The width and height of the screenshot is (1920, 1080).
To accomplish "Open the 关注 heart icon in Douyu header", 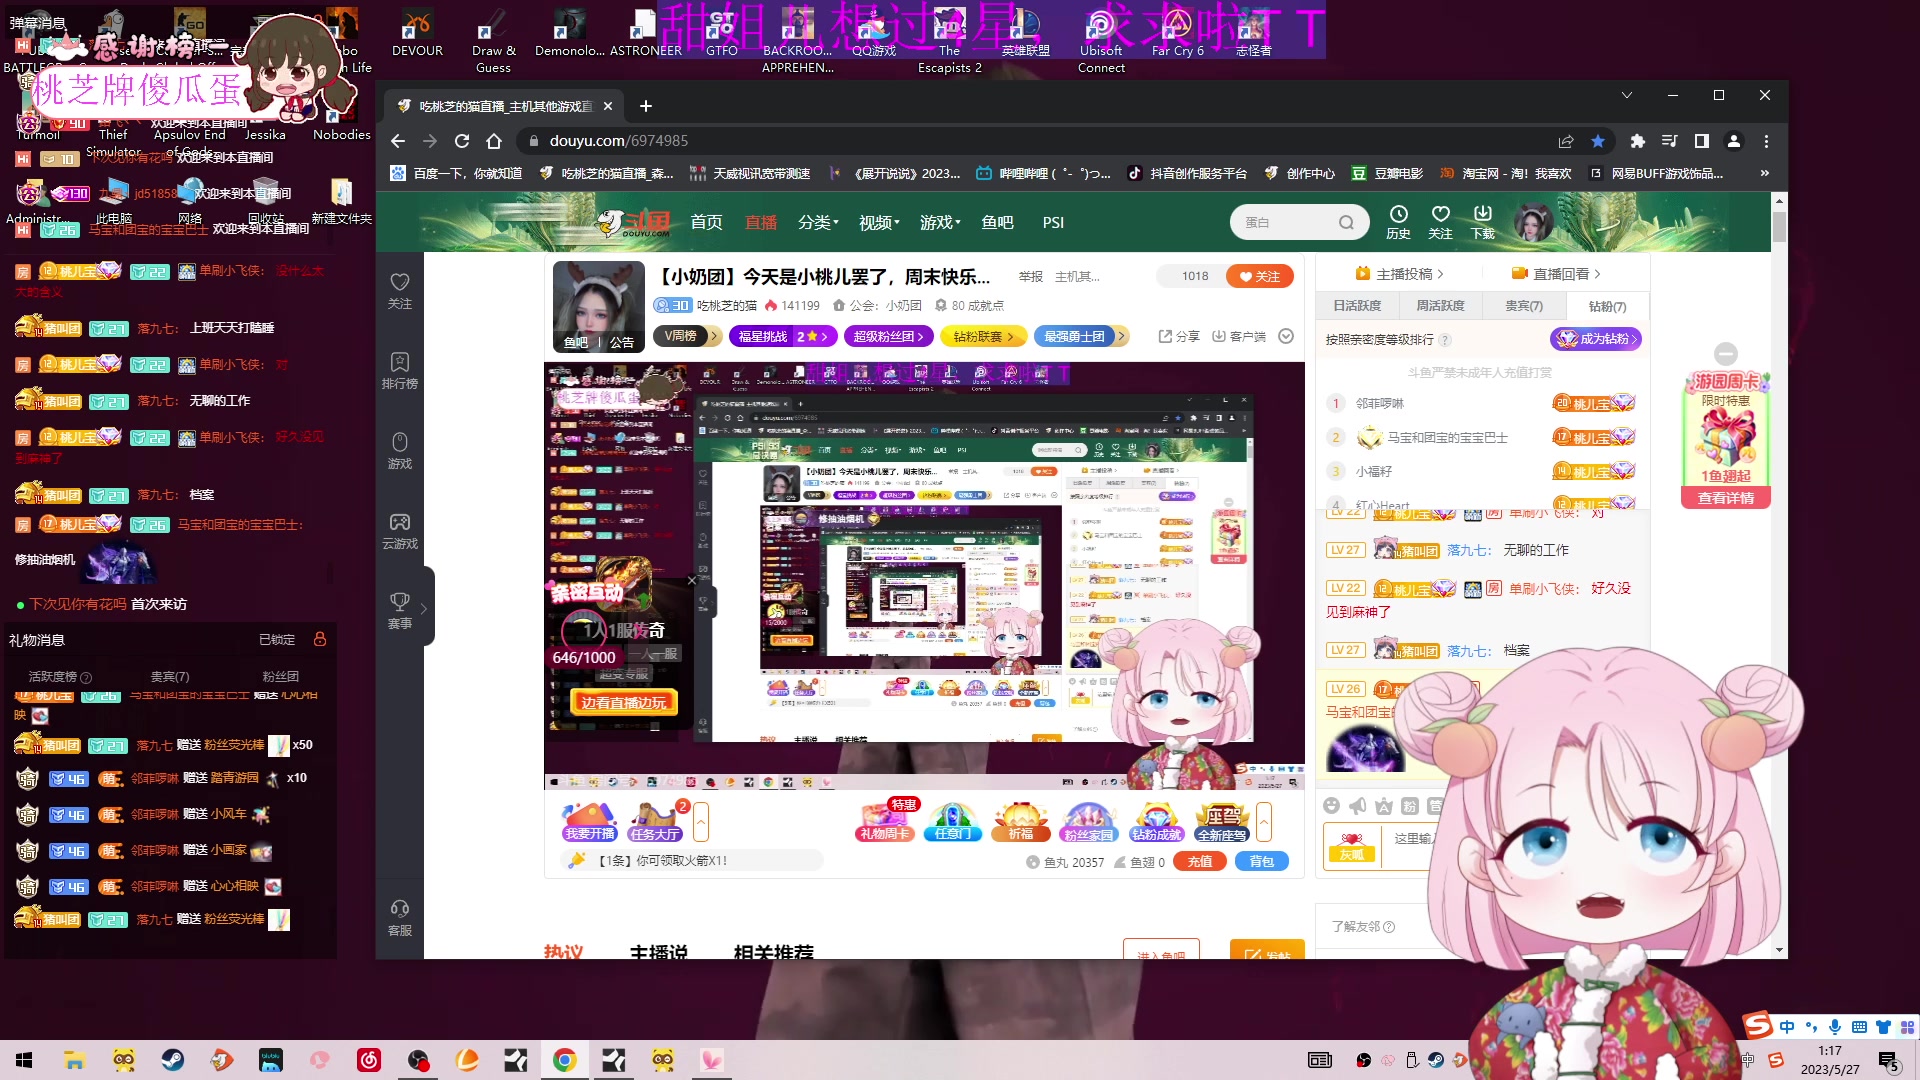I will [x=1440, y=222].
